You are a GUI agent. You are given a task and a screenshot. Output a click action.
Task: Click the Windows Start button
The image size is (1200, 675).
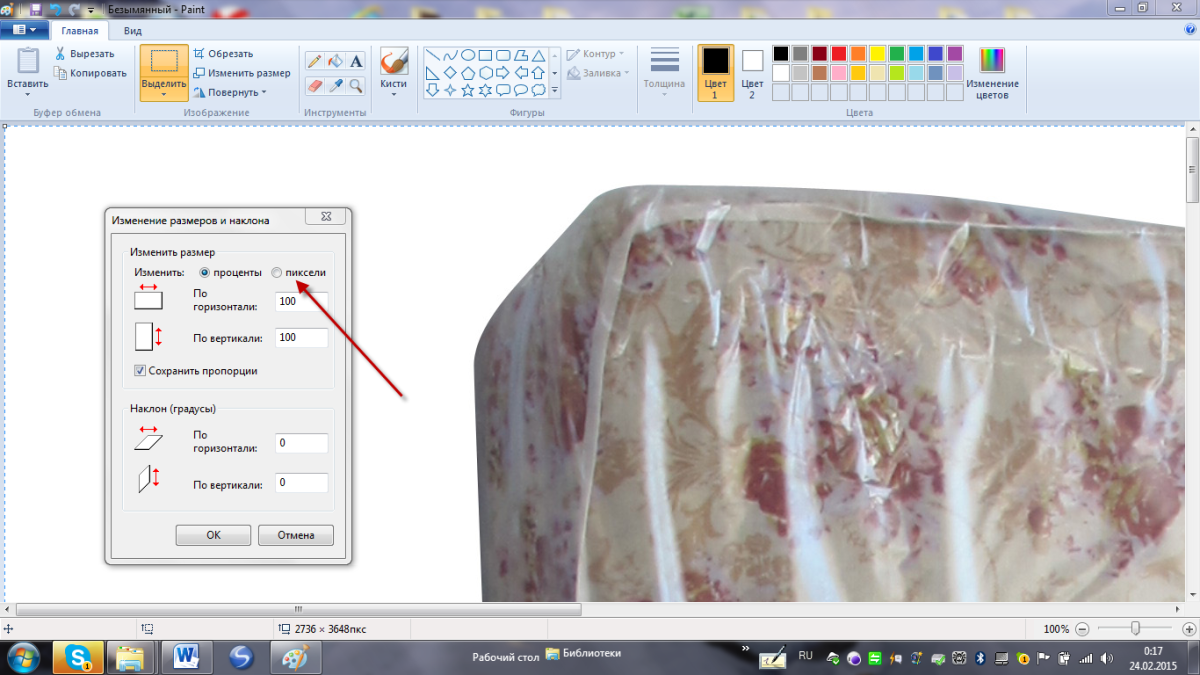click(22, 657)
